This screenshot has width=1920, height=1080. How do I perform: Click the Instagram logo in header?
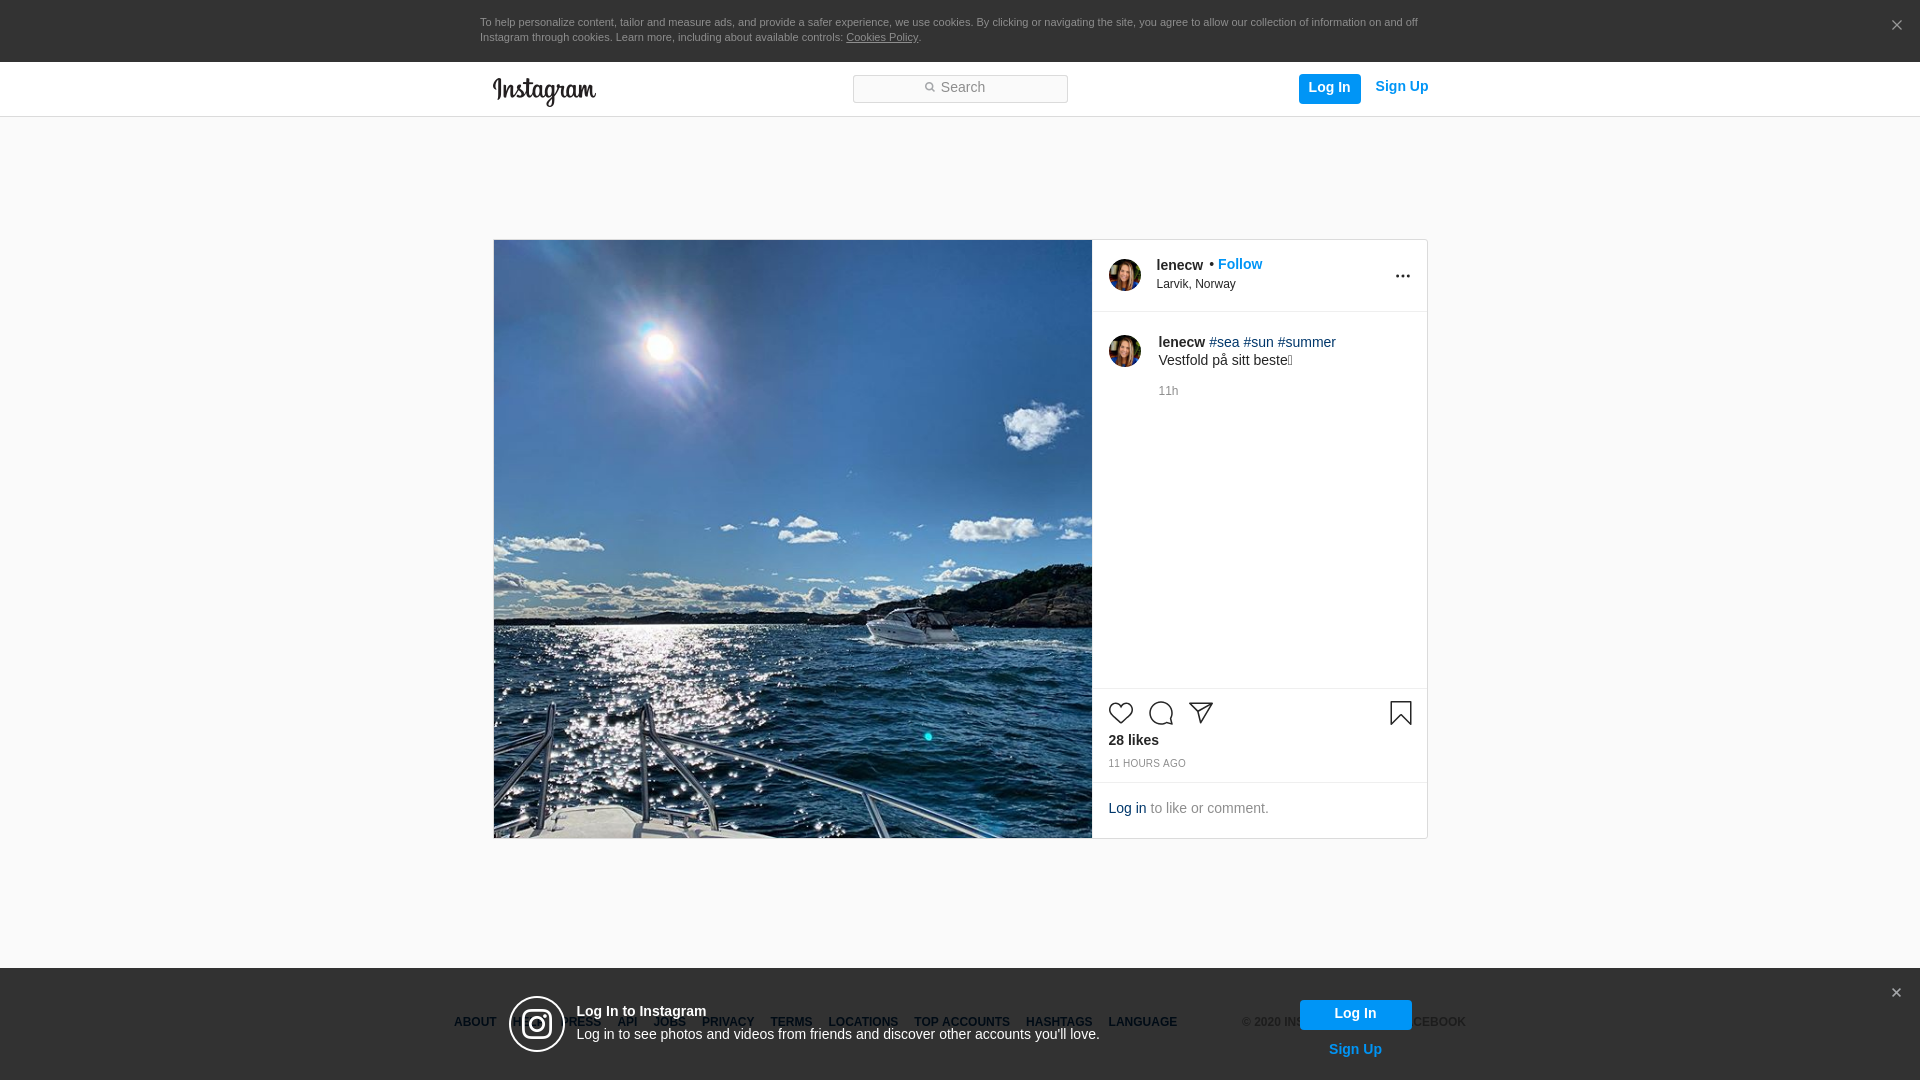544,91
